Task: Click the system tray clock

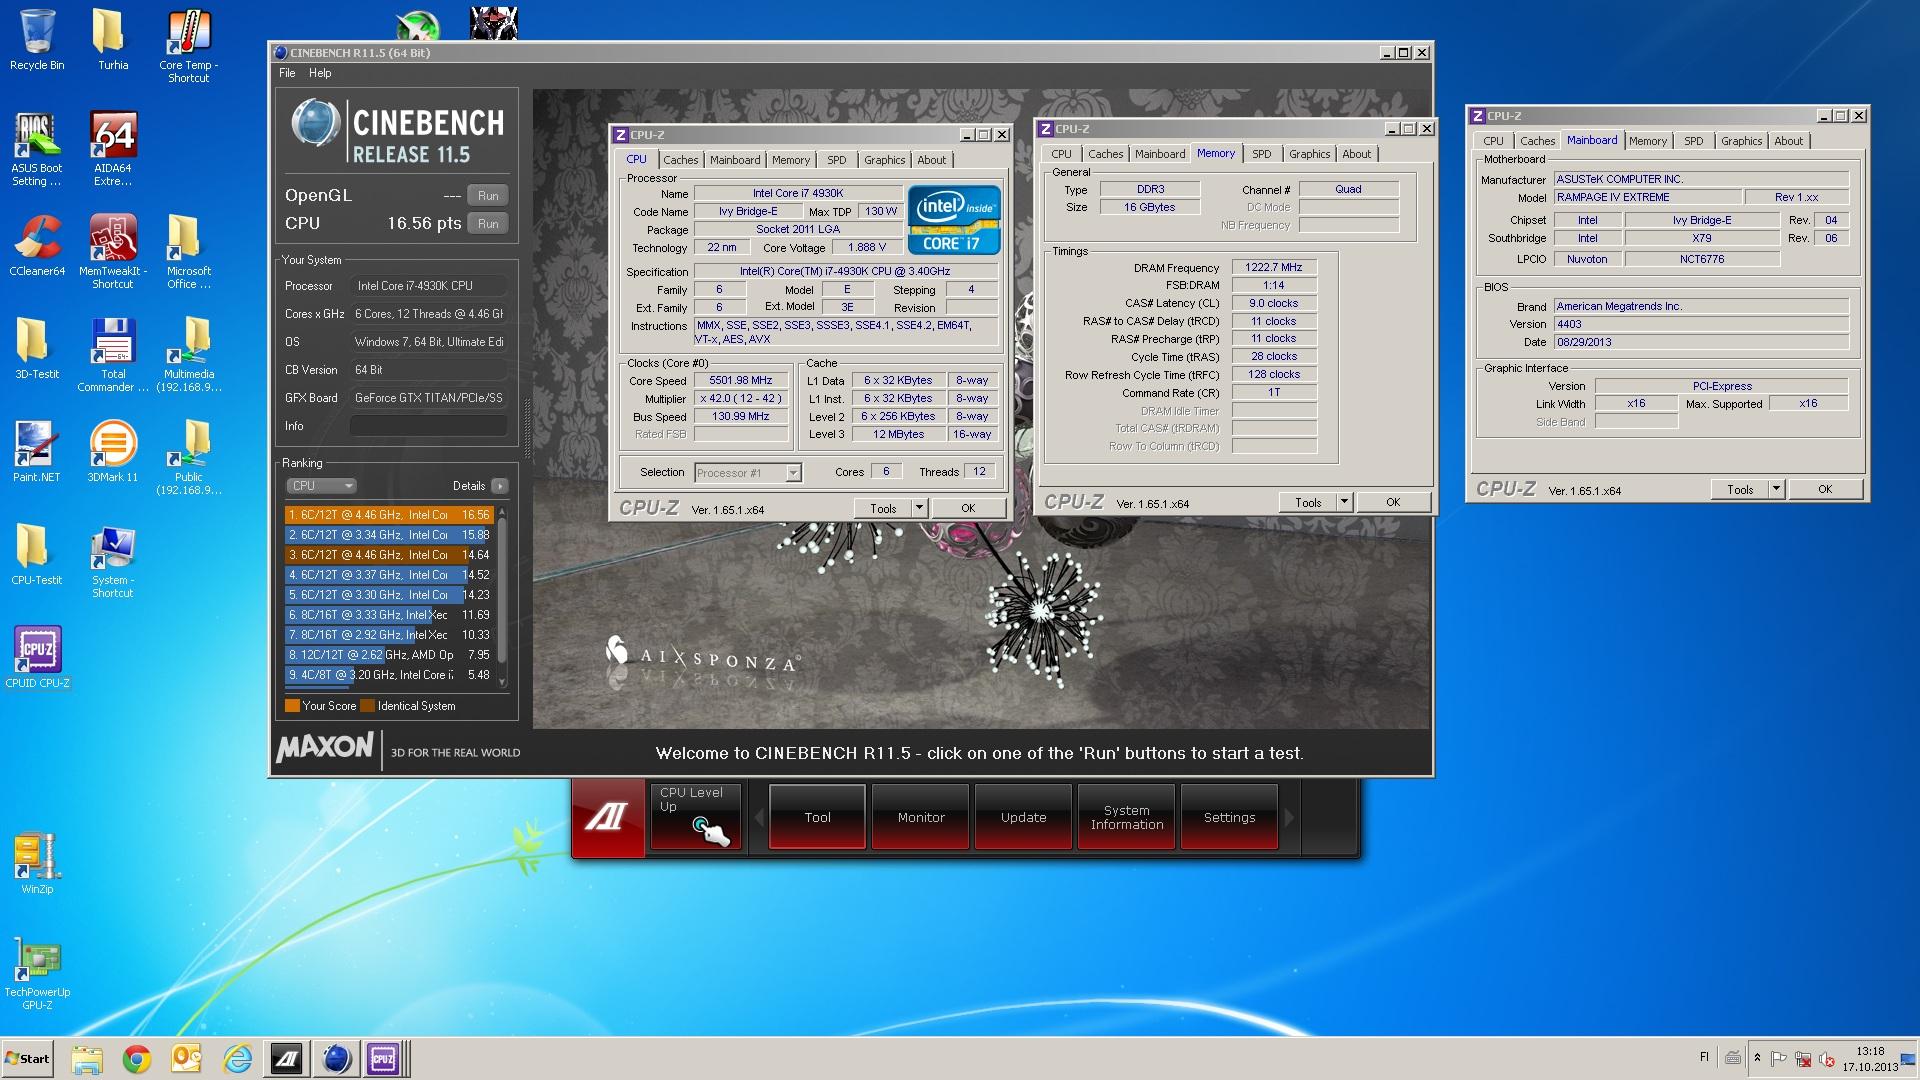Action: point(1869,1058)
